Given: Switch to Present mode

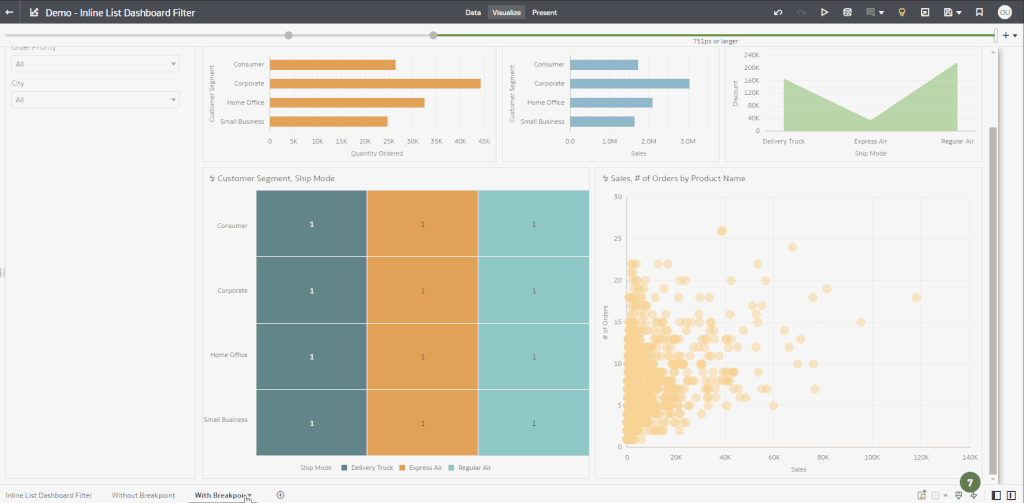Looking at the screenshot, I should pos(544,13).
